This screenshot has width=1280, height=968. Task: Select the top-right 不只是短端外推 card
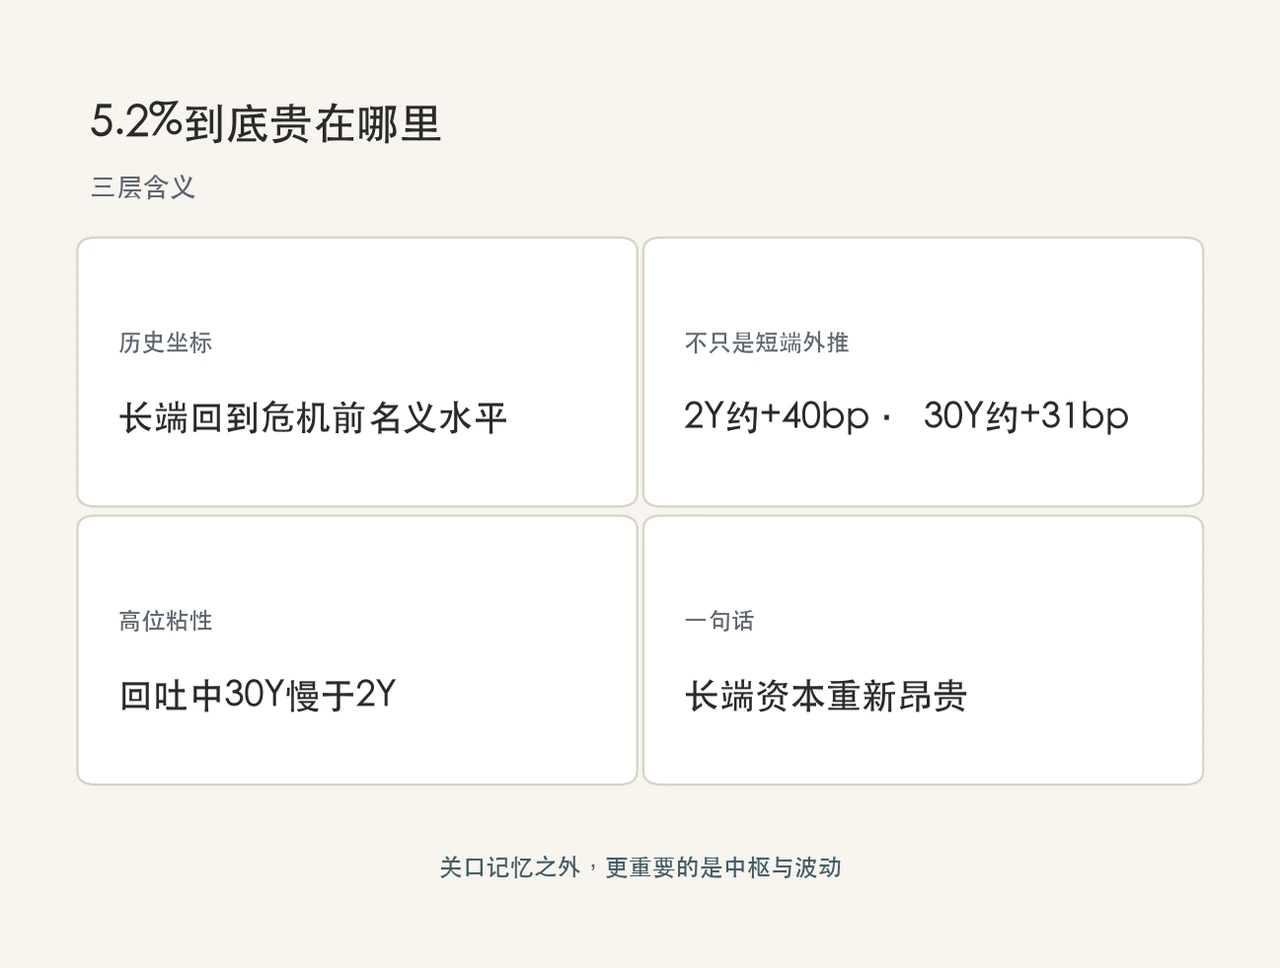(x=923, y=372)
